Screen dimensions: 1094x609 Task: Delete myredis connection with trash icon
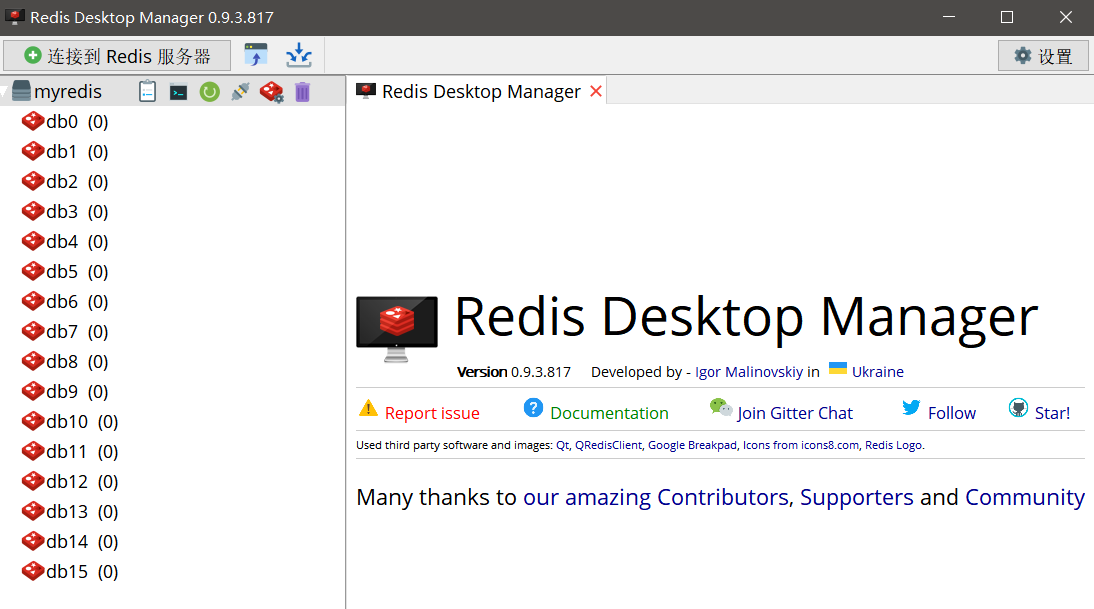point(302,92)
